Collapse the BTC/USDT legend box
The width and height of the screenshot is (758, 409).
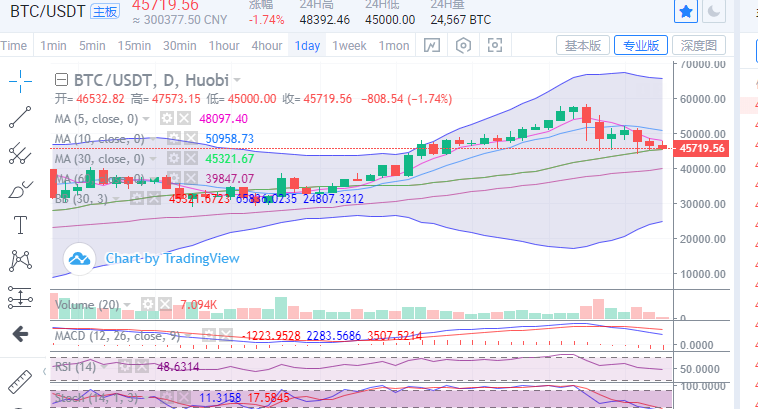pos(61,80)
